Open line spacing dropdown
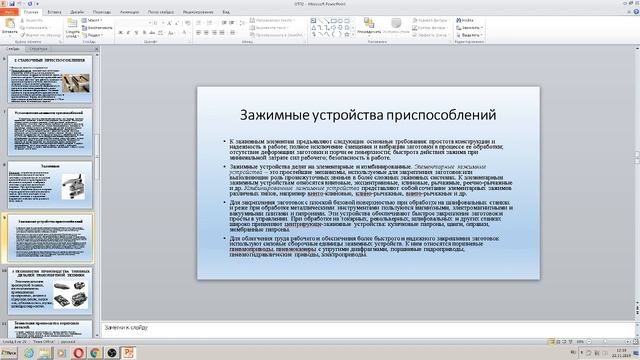This screenshot has width=640, height=360. pos(242,23)
